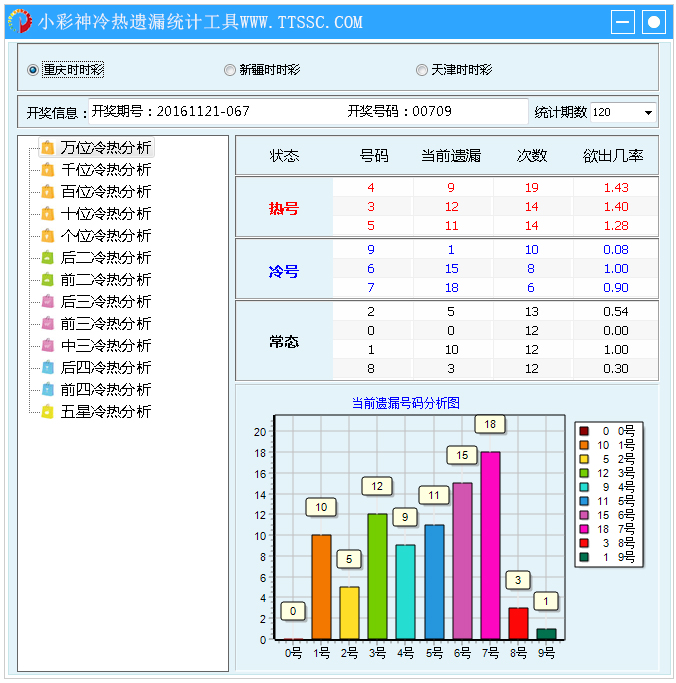The image size is (676, 683).
Task: Click the 中三冷热分析 pink bag icon
Action: (47, 346)
